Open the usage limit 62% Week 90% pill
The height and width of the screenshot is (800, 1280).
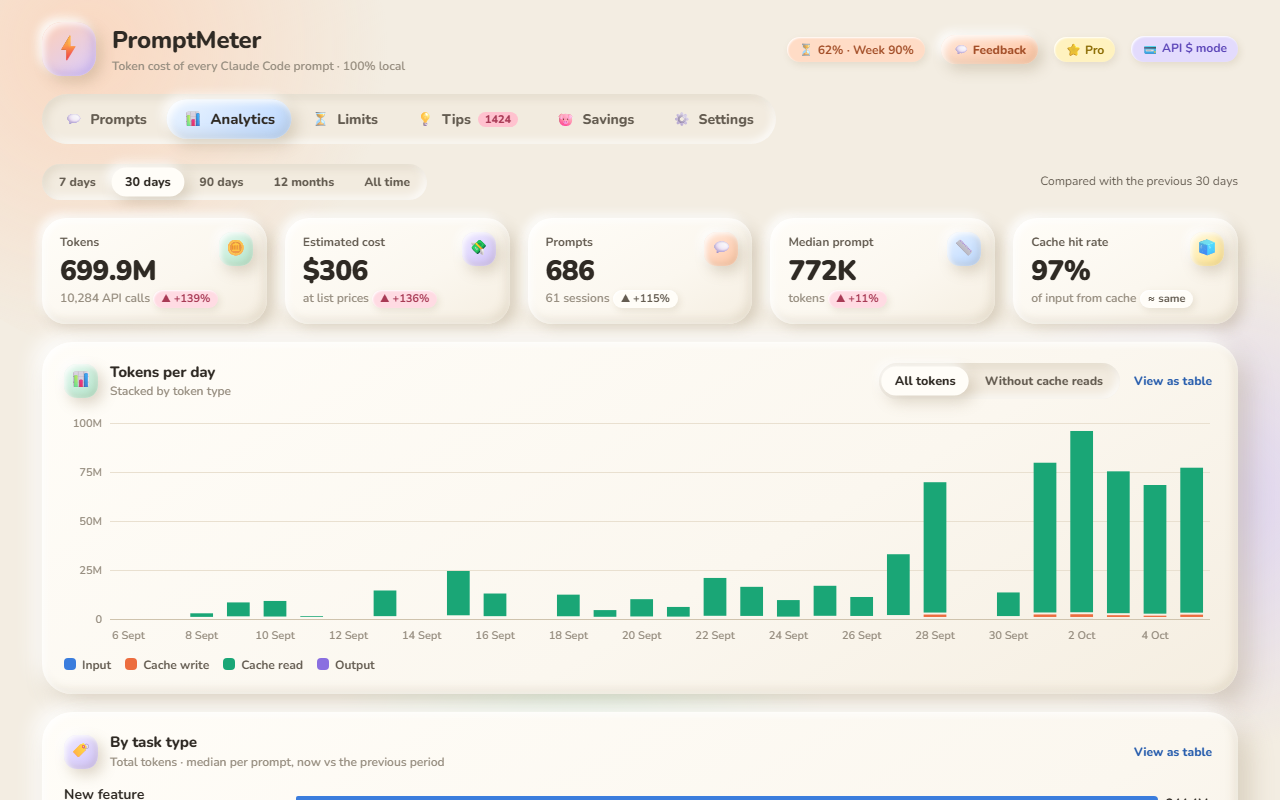(x=857, y=50)
